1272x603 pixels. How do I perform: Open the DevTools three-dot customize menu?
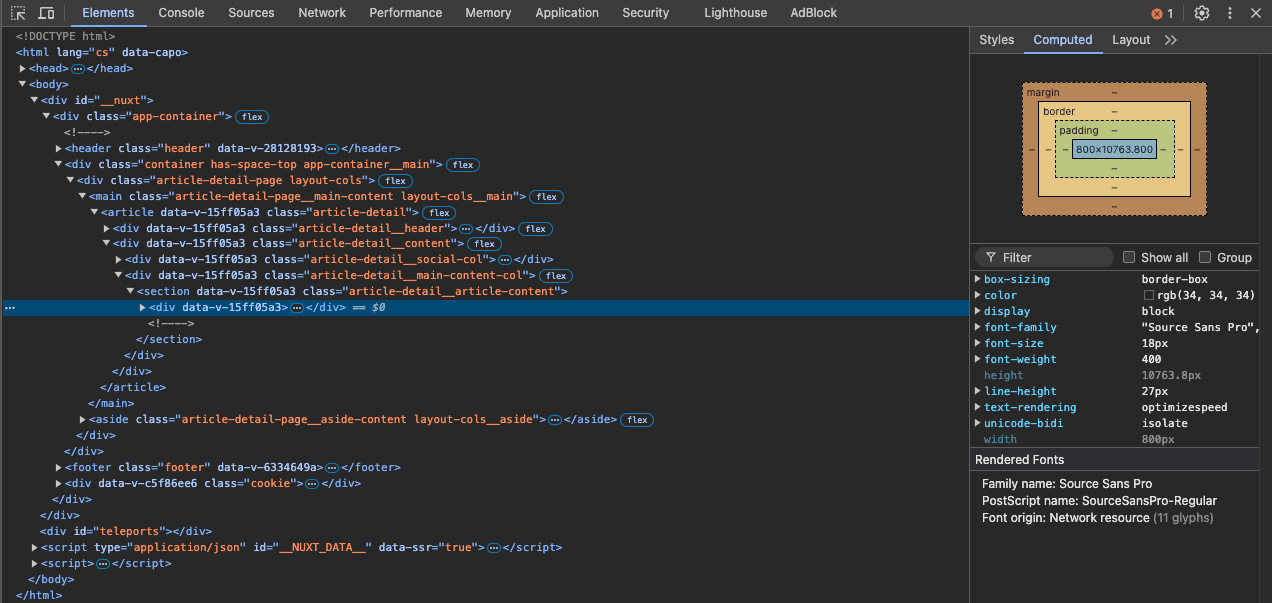[1230, 13]
